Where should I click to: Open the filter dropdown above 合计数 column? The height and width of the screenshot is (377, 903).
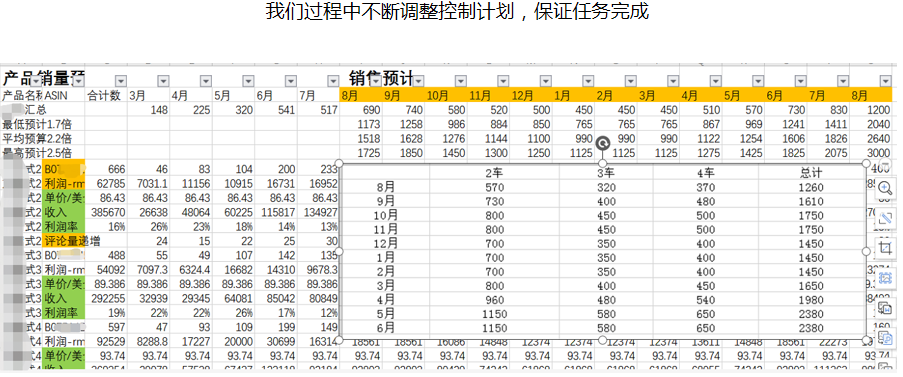[120, 81]
